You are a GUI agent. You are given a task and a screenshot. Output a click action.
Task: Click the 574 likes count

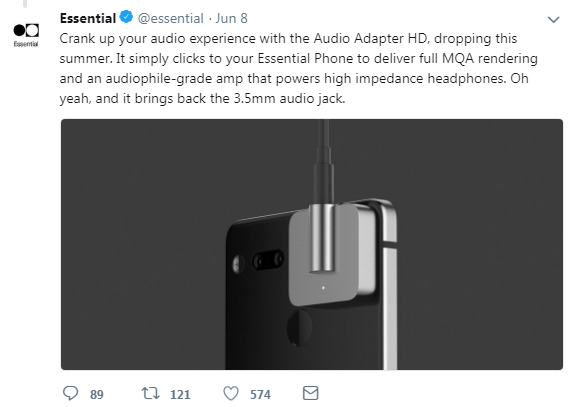click(x=260, y=394)
